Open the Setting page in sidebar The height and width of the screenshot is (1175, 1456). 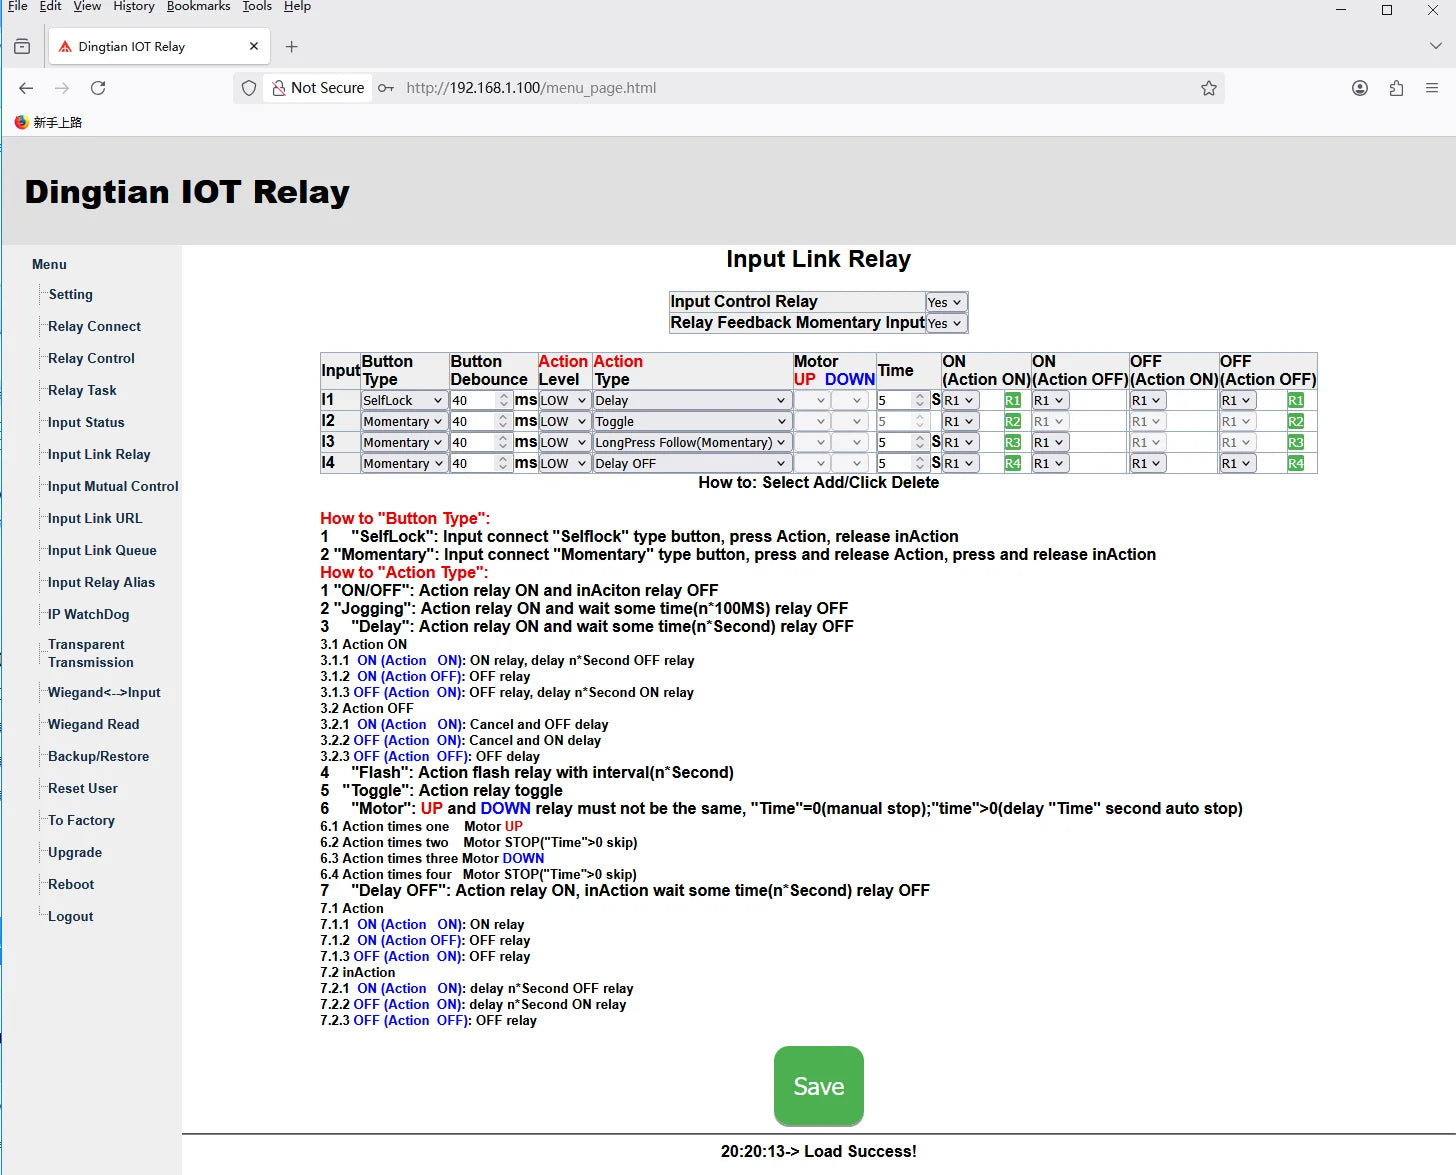70,294
